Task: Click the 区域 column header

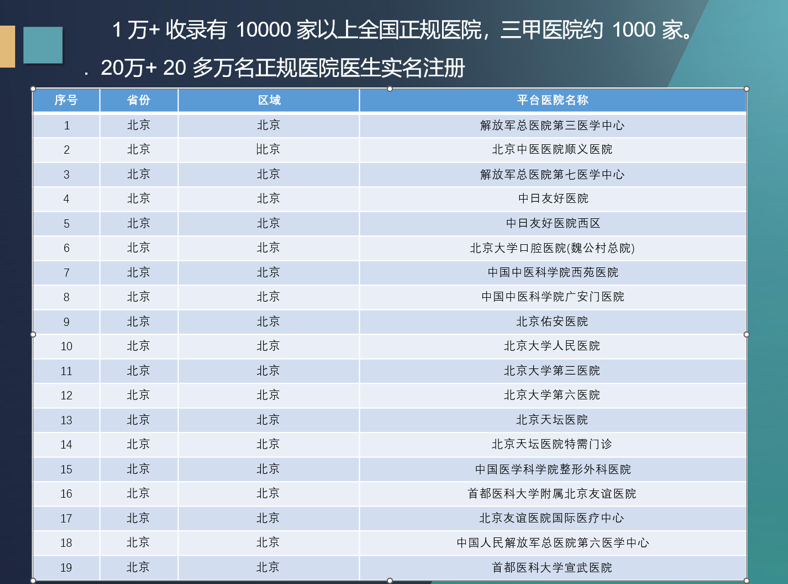Action: coord(268,100)
